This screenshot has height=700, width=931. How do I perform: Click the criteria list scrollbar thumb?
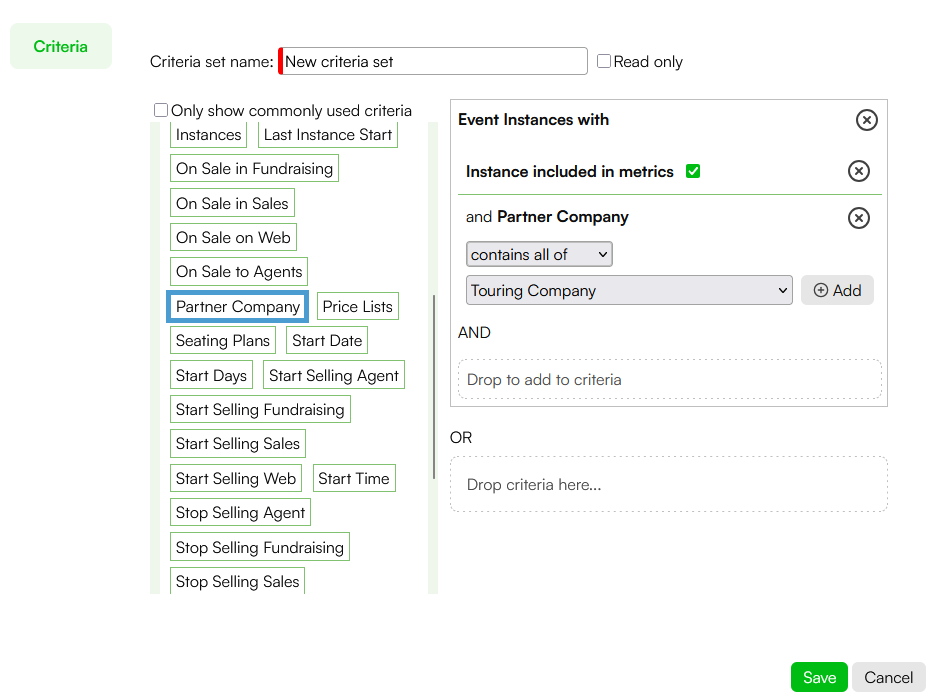point(434,386)
